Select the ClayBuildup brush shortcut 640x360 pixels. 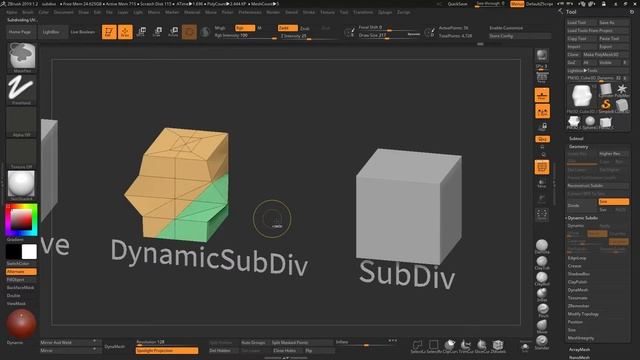point(542,278)
